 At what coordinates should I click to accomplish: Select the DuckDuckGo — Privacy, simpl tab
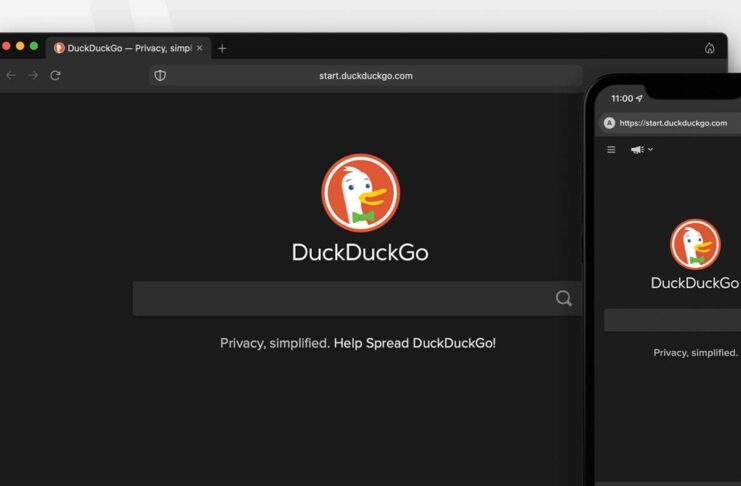pos(129,48)
